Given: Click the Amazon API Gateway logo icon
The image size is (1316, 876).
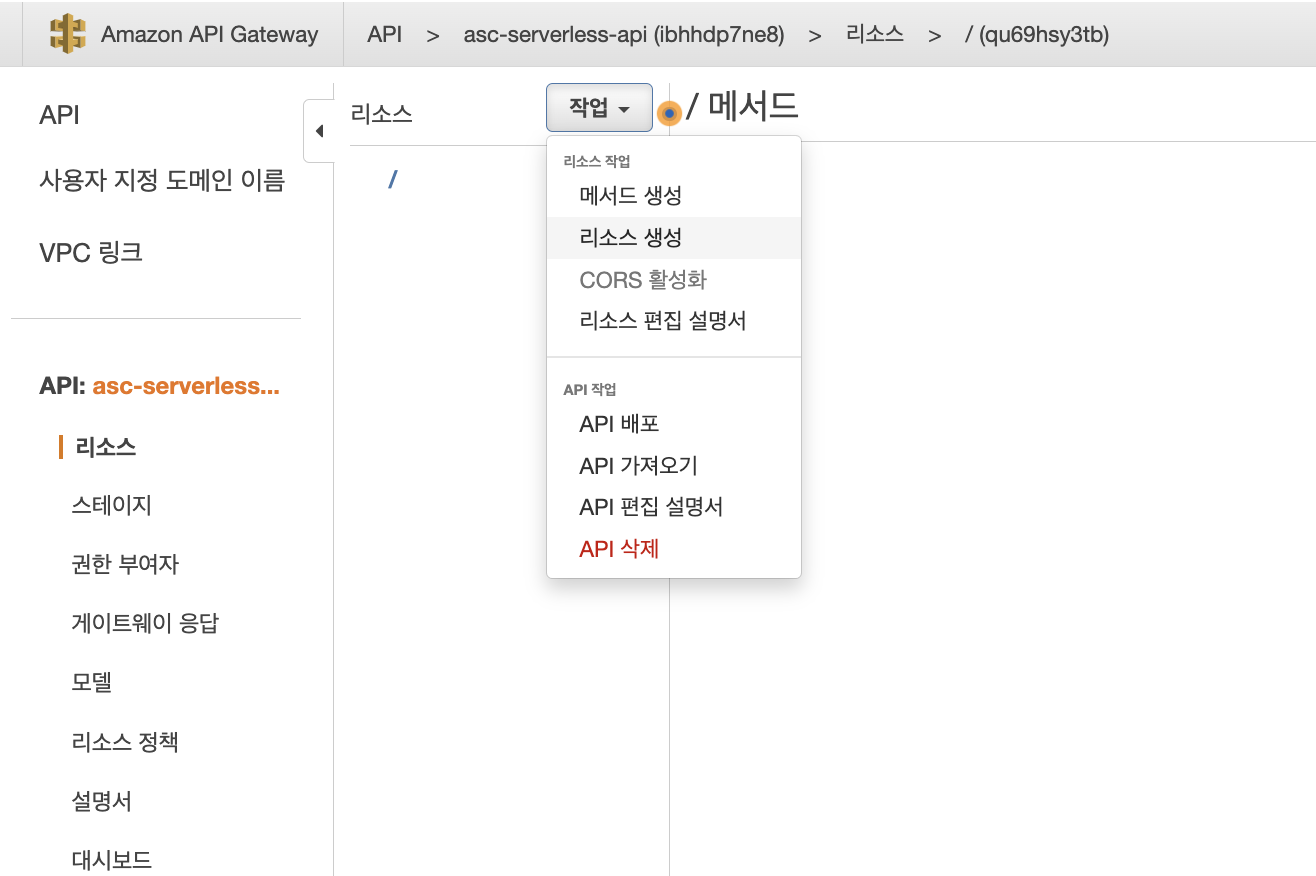Looking at the screenshot, I should (x=67, y=34).
